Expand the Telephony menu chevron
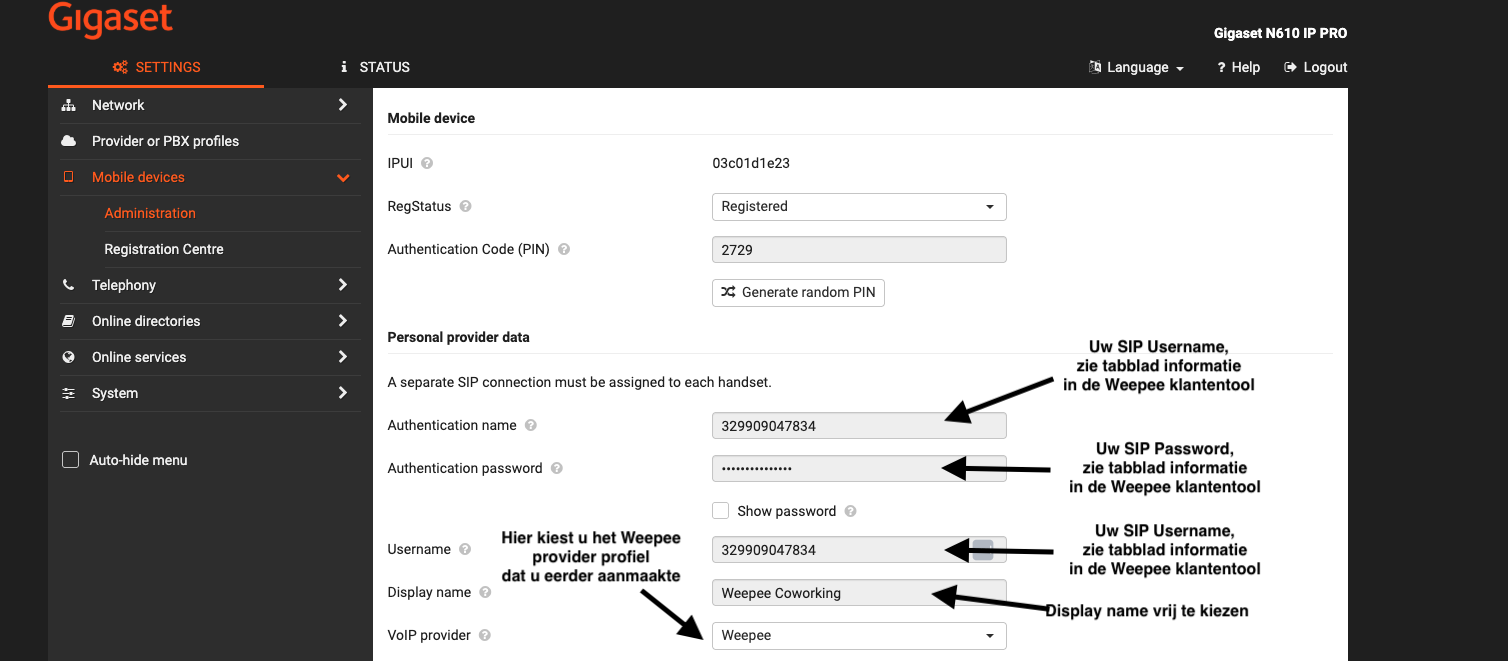1508x661 pixels. 343,285
